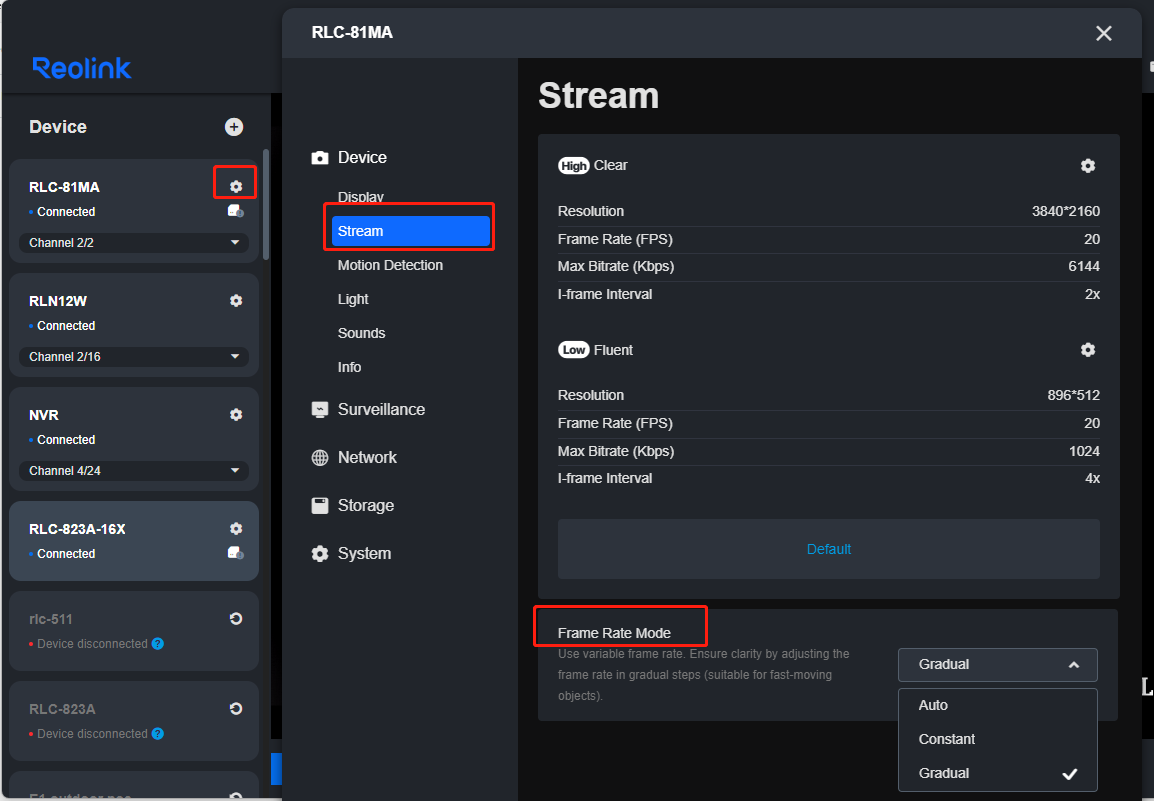Click the Stream page heading

point(598,96)
